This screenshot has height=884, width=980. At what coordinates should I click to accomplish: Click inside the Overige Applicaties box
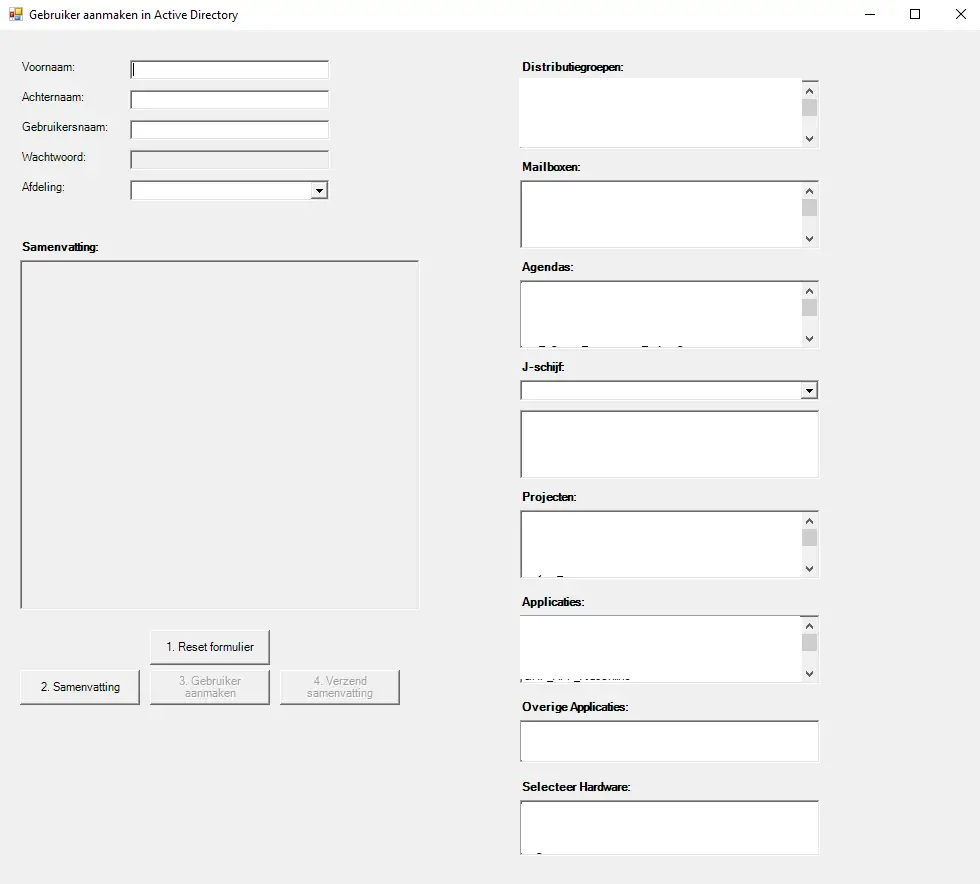coord(670,743)
